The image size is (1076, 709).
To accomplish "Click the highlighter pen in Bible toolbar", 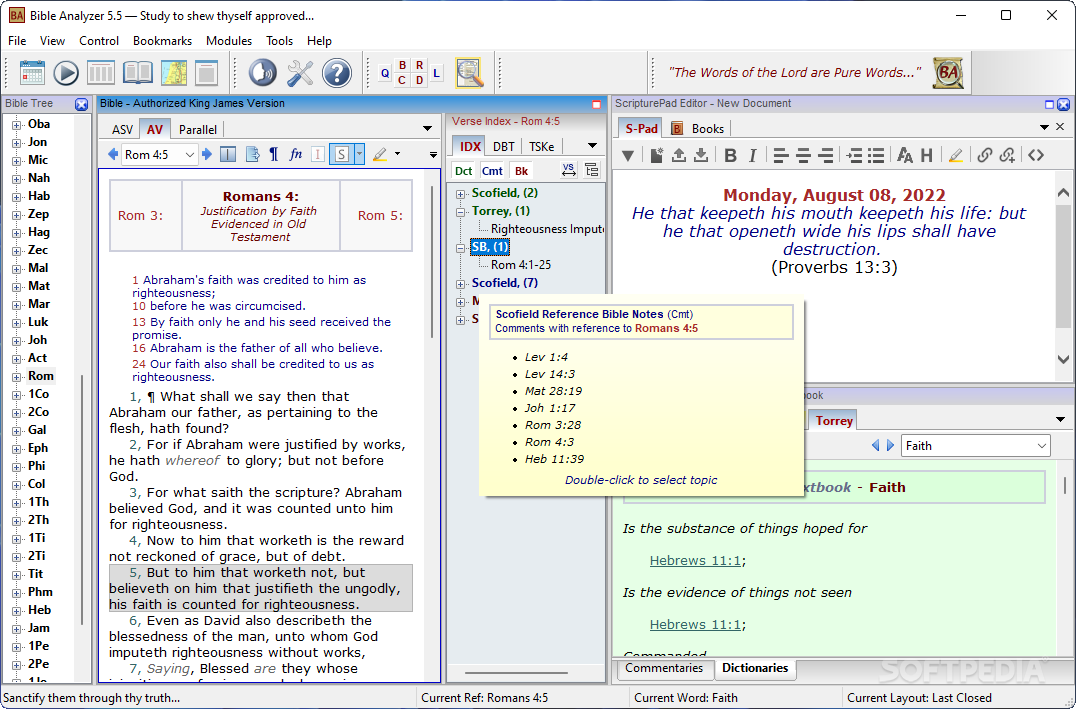I will point(380,154).
